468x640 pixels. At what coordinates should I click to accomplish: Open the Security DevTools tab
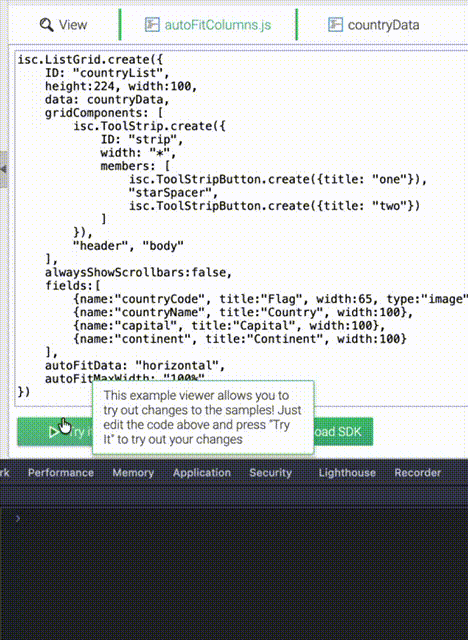click(x=271, y=473)
